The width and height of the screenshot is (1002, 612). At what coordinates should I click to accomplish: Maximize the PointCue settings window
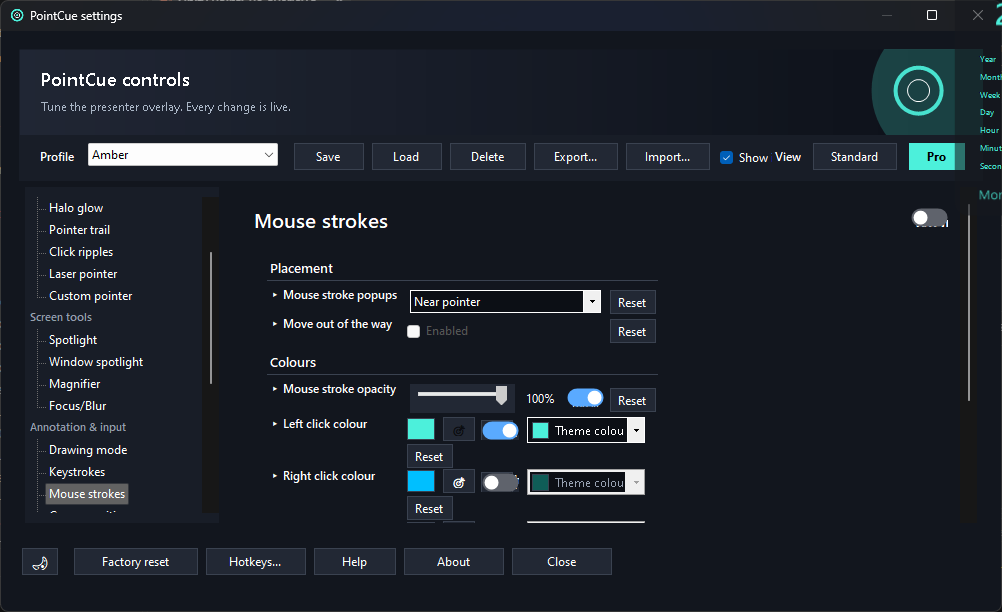(x=932, y=15)
